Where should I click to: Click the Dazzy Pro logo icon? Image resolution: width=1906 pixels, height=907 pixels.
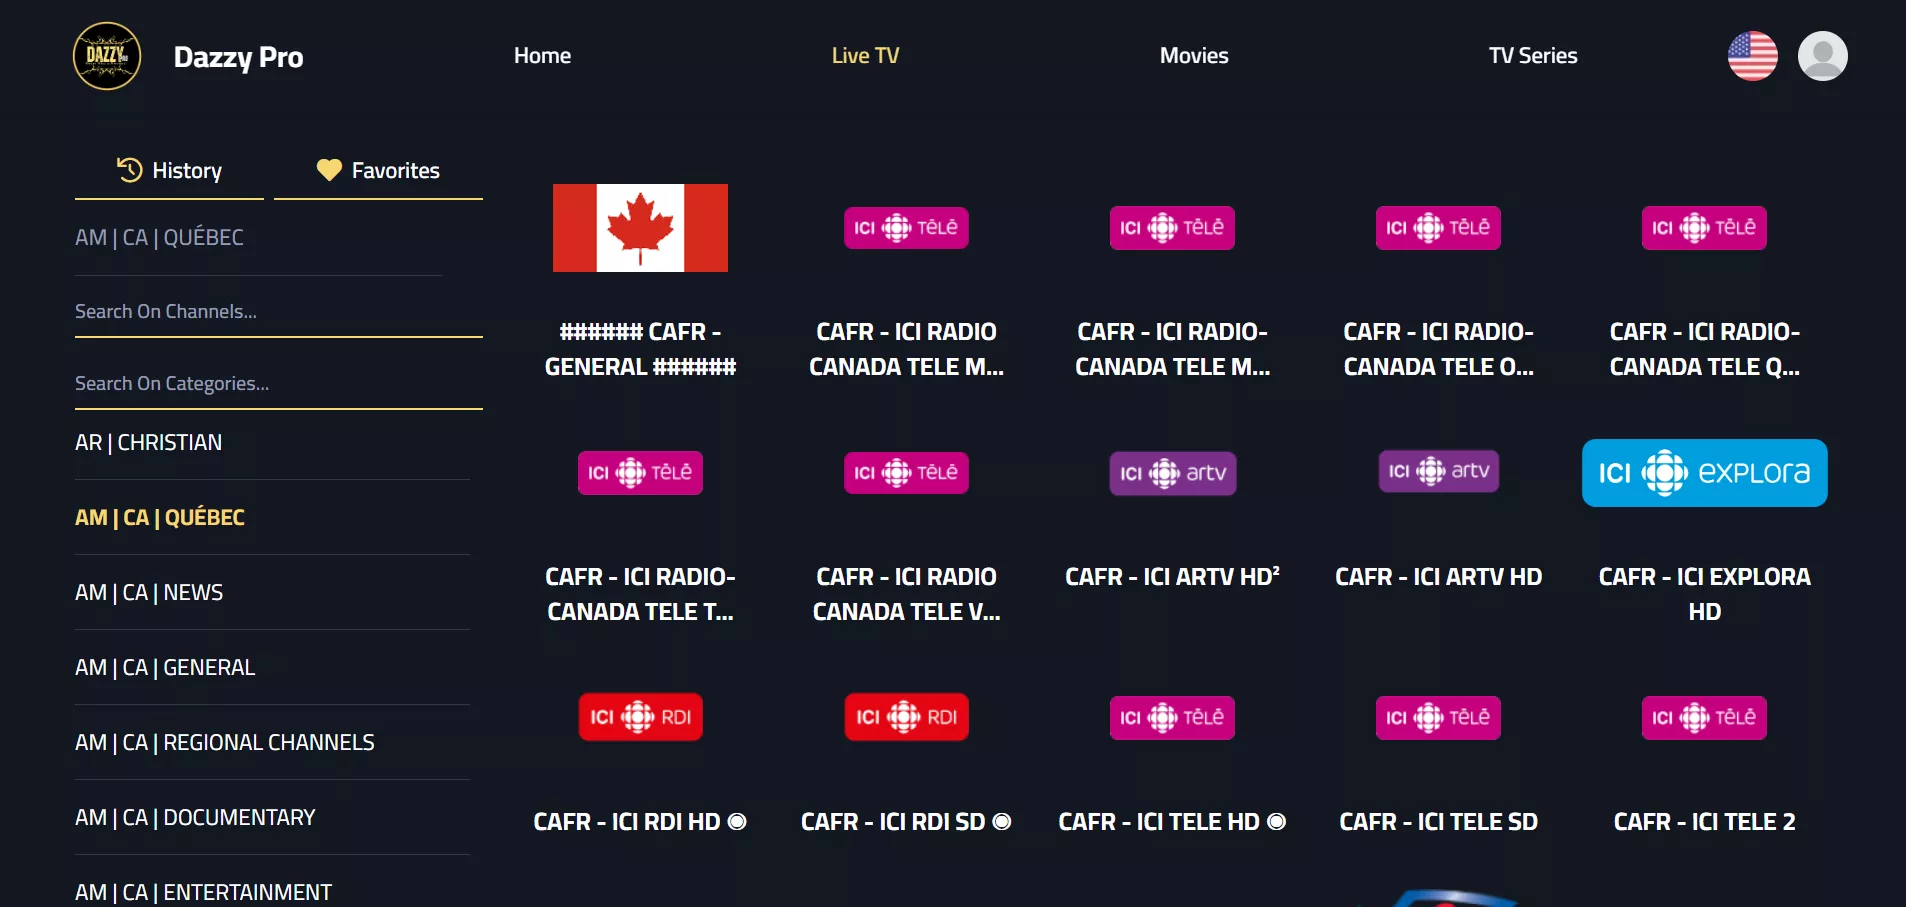point(107,56)
